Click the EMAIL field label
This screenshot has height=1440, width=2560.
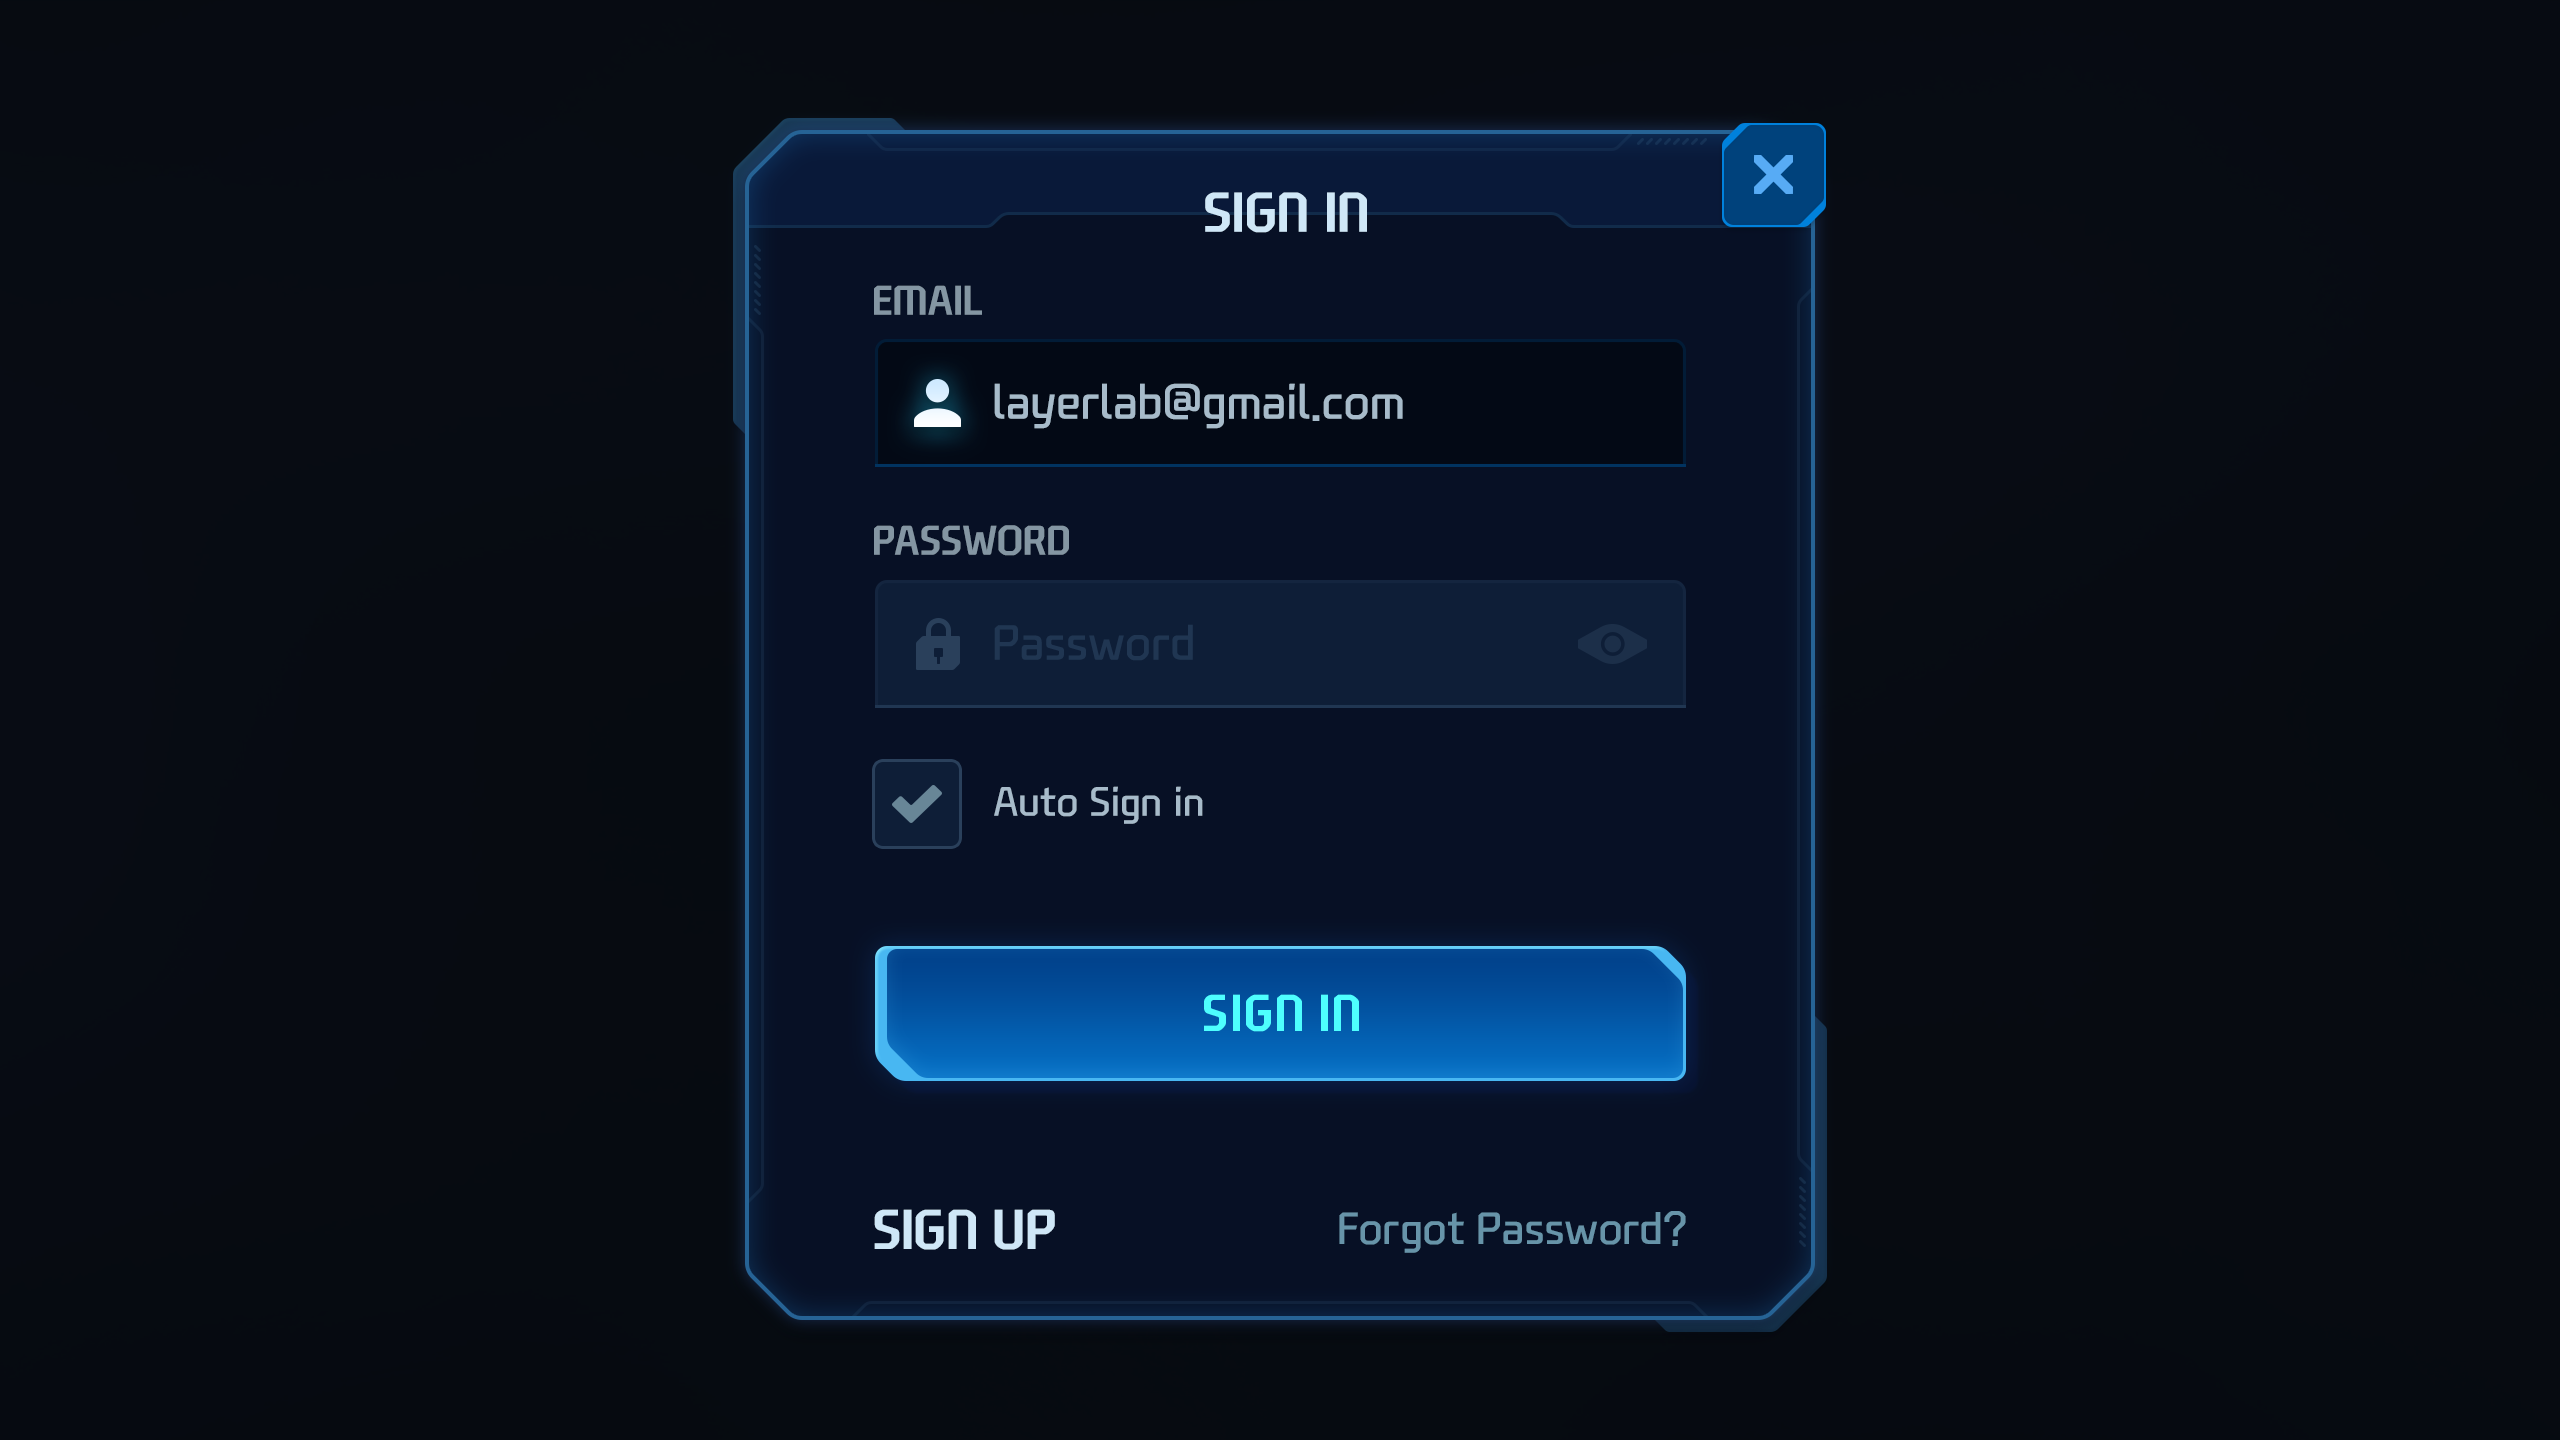(927, 301)
